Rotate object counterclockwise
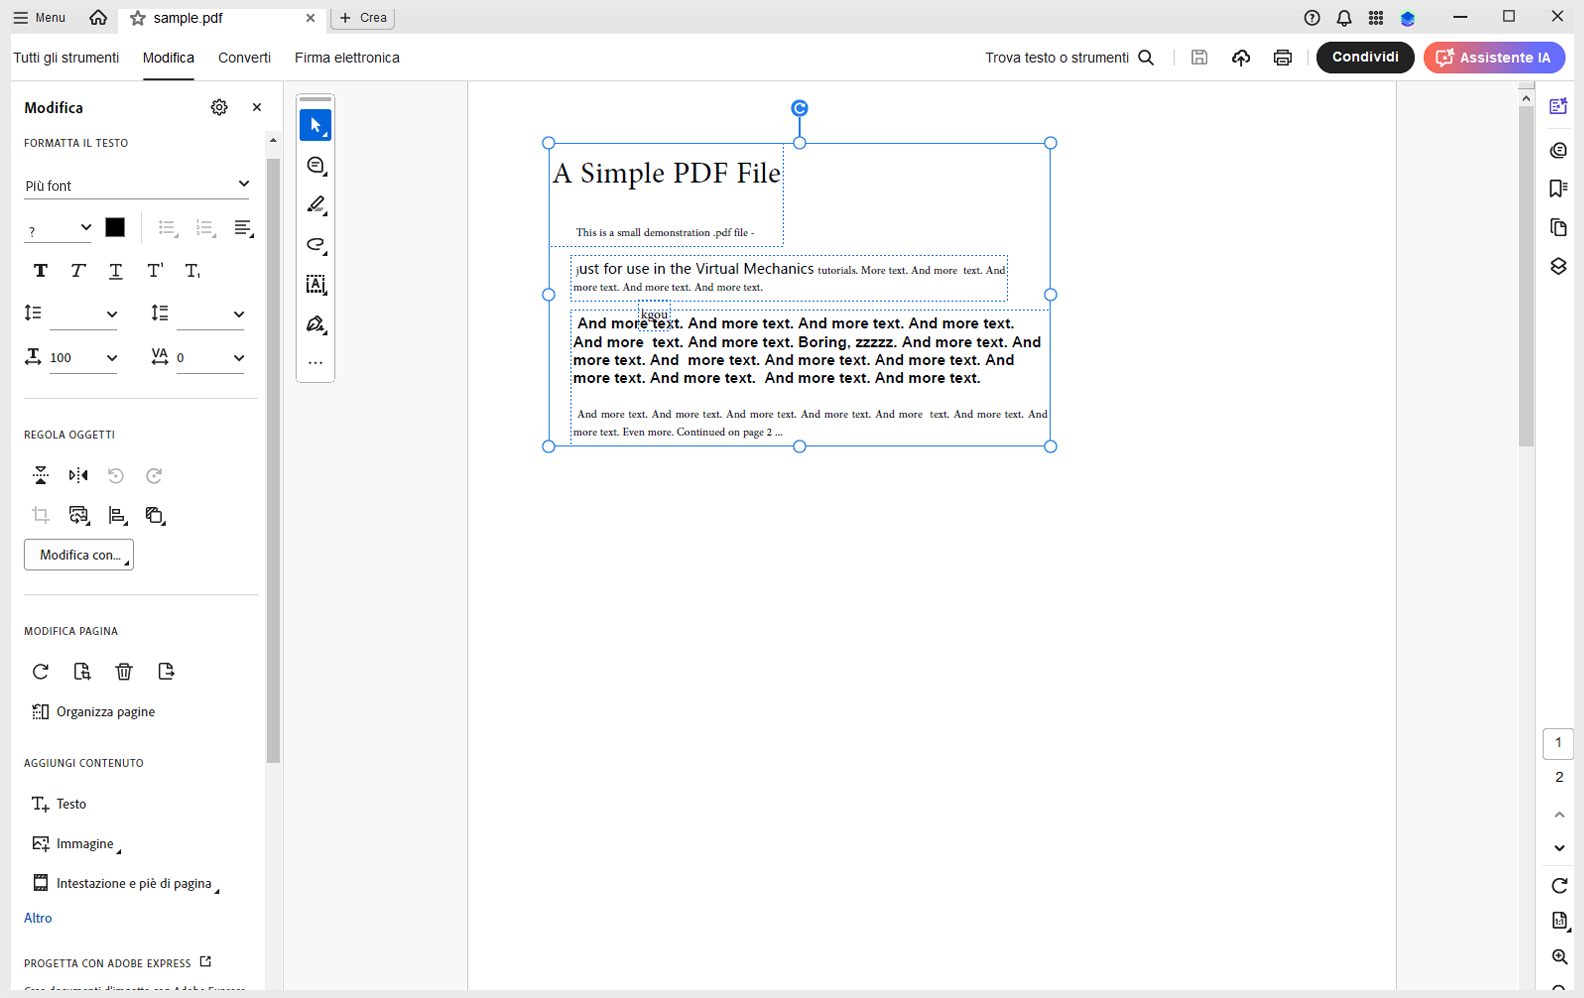 tap(116, 475)
